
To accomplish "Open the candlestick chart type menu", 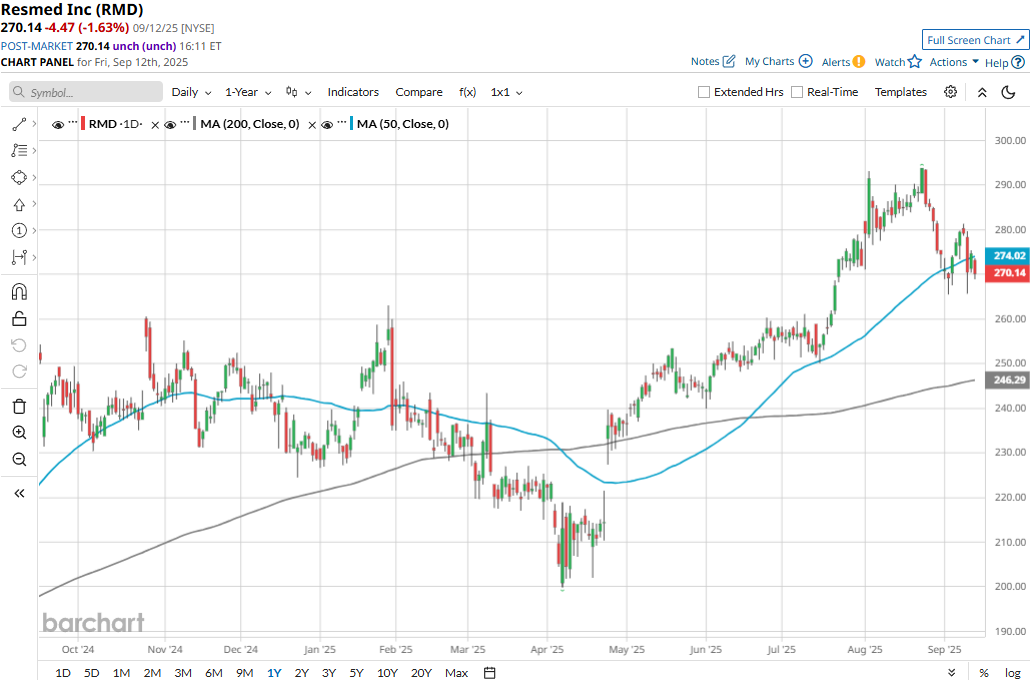I will point(298,92).
